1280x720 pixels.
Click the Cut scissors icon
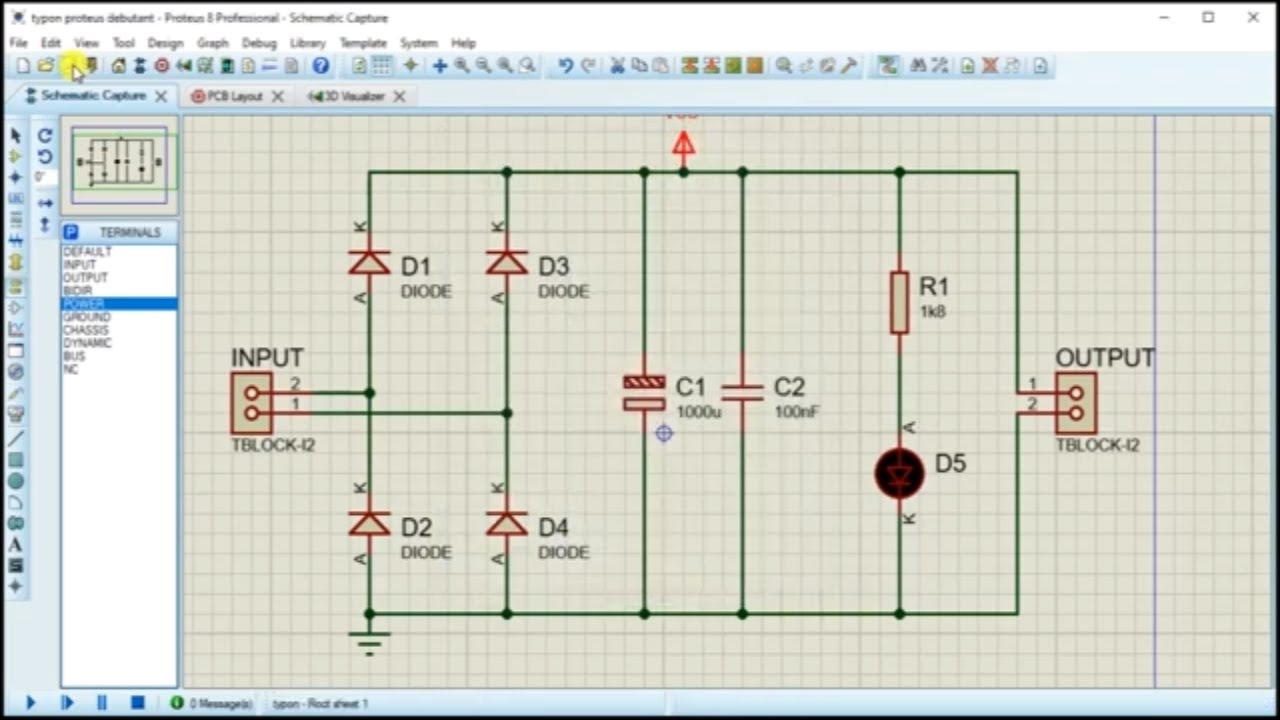coord(617,66)
